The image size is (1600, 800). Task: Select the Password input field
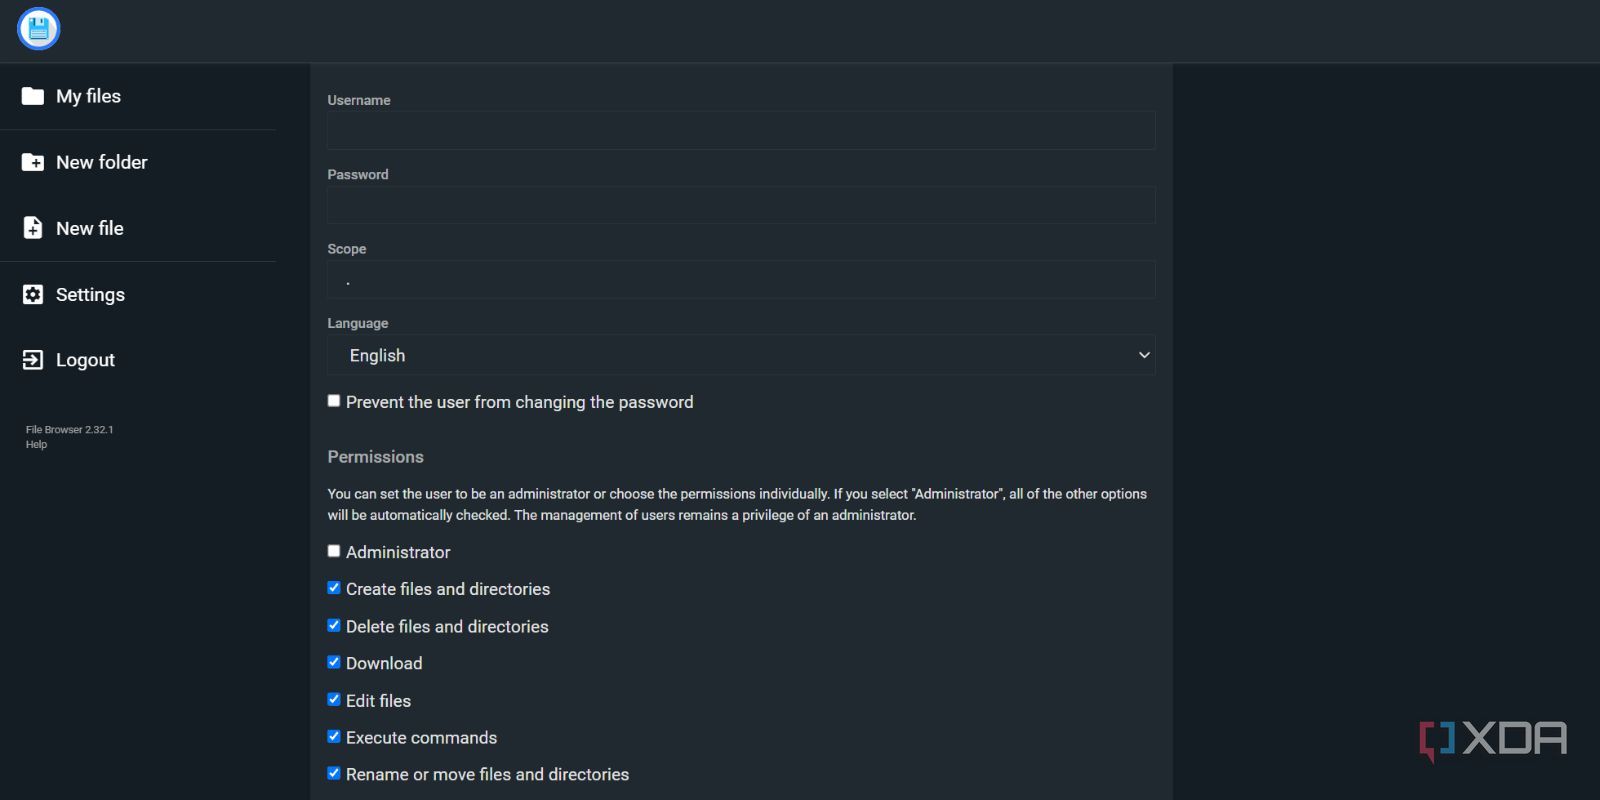[x=741, y=205]
